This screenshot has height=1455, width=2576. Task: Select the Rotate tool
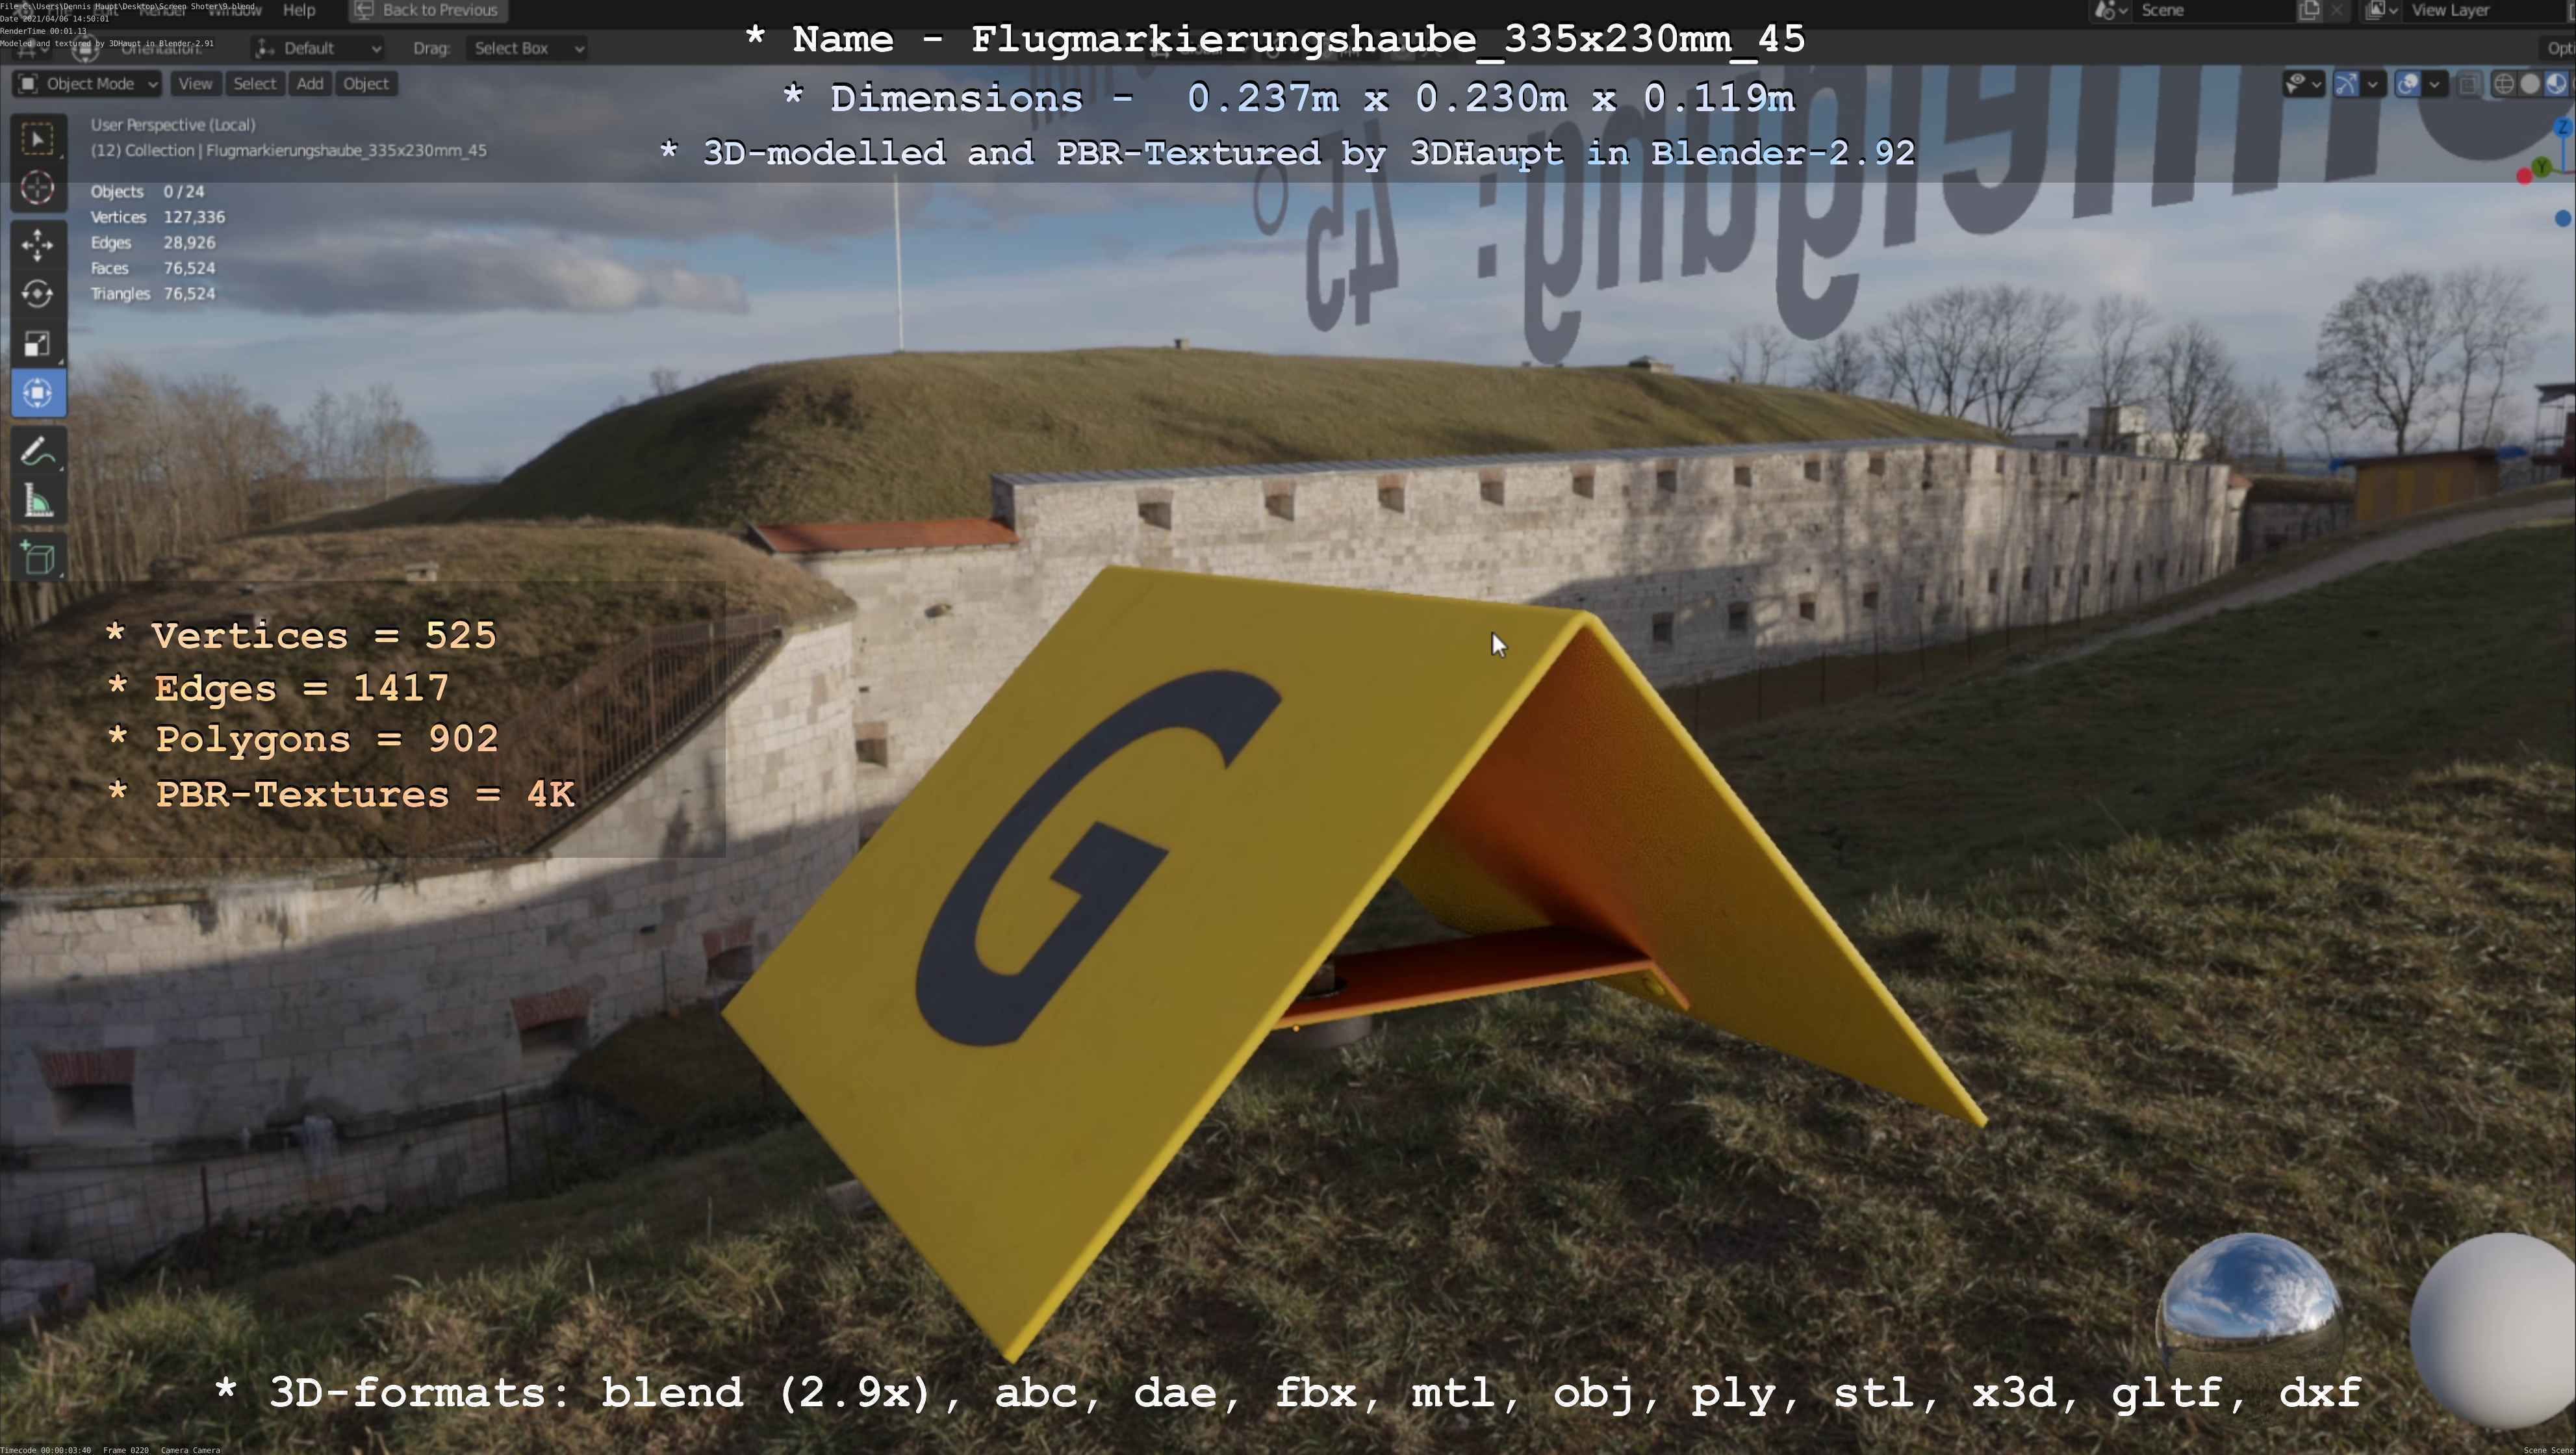[38, 294]
